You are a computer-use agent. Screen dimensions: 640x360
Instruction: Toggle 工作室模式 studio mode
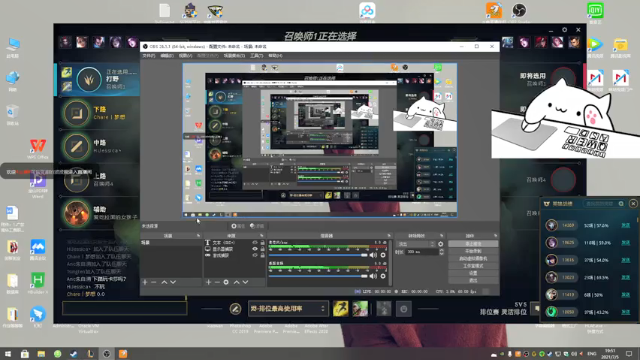(x=473, y=266)
